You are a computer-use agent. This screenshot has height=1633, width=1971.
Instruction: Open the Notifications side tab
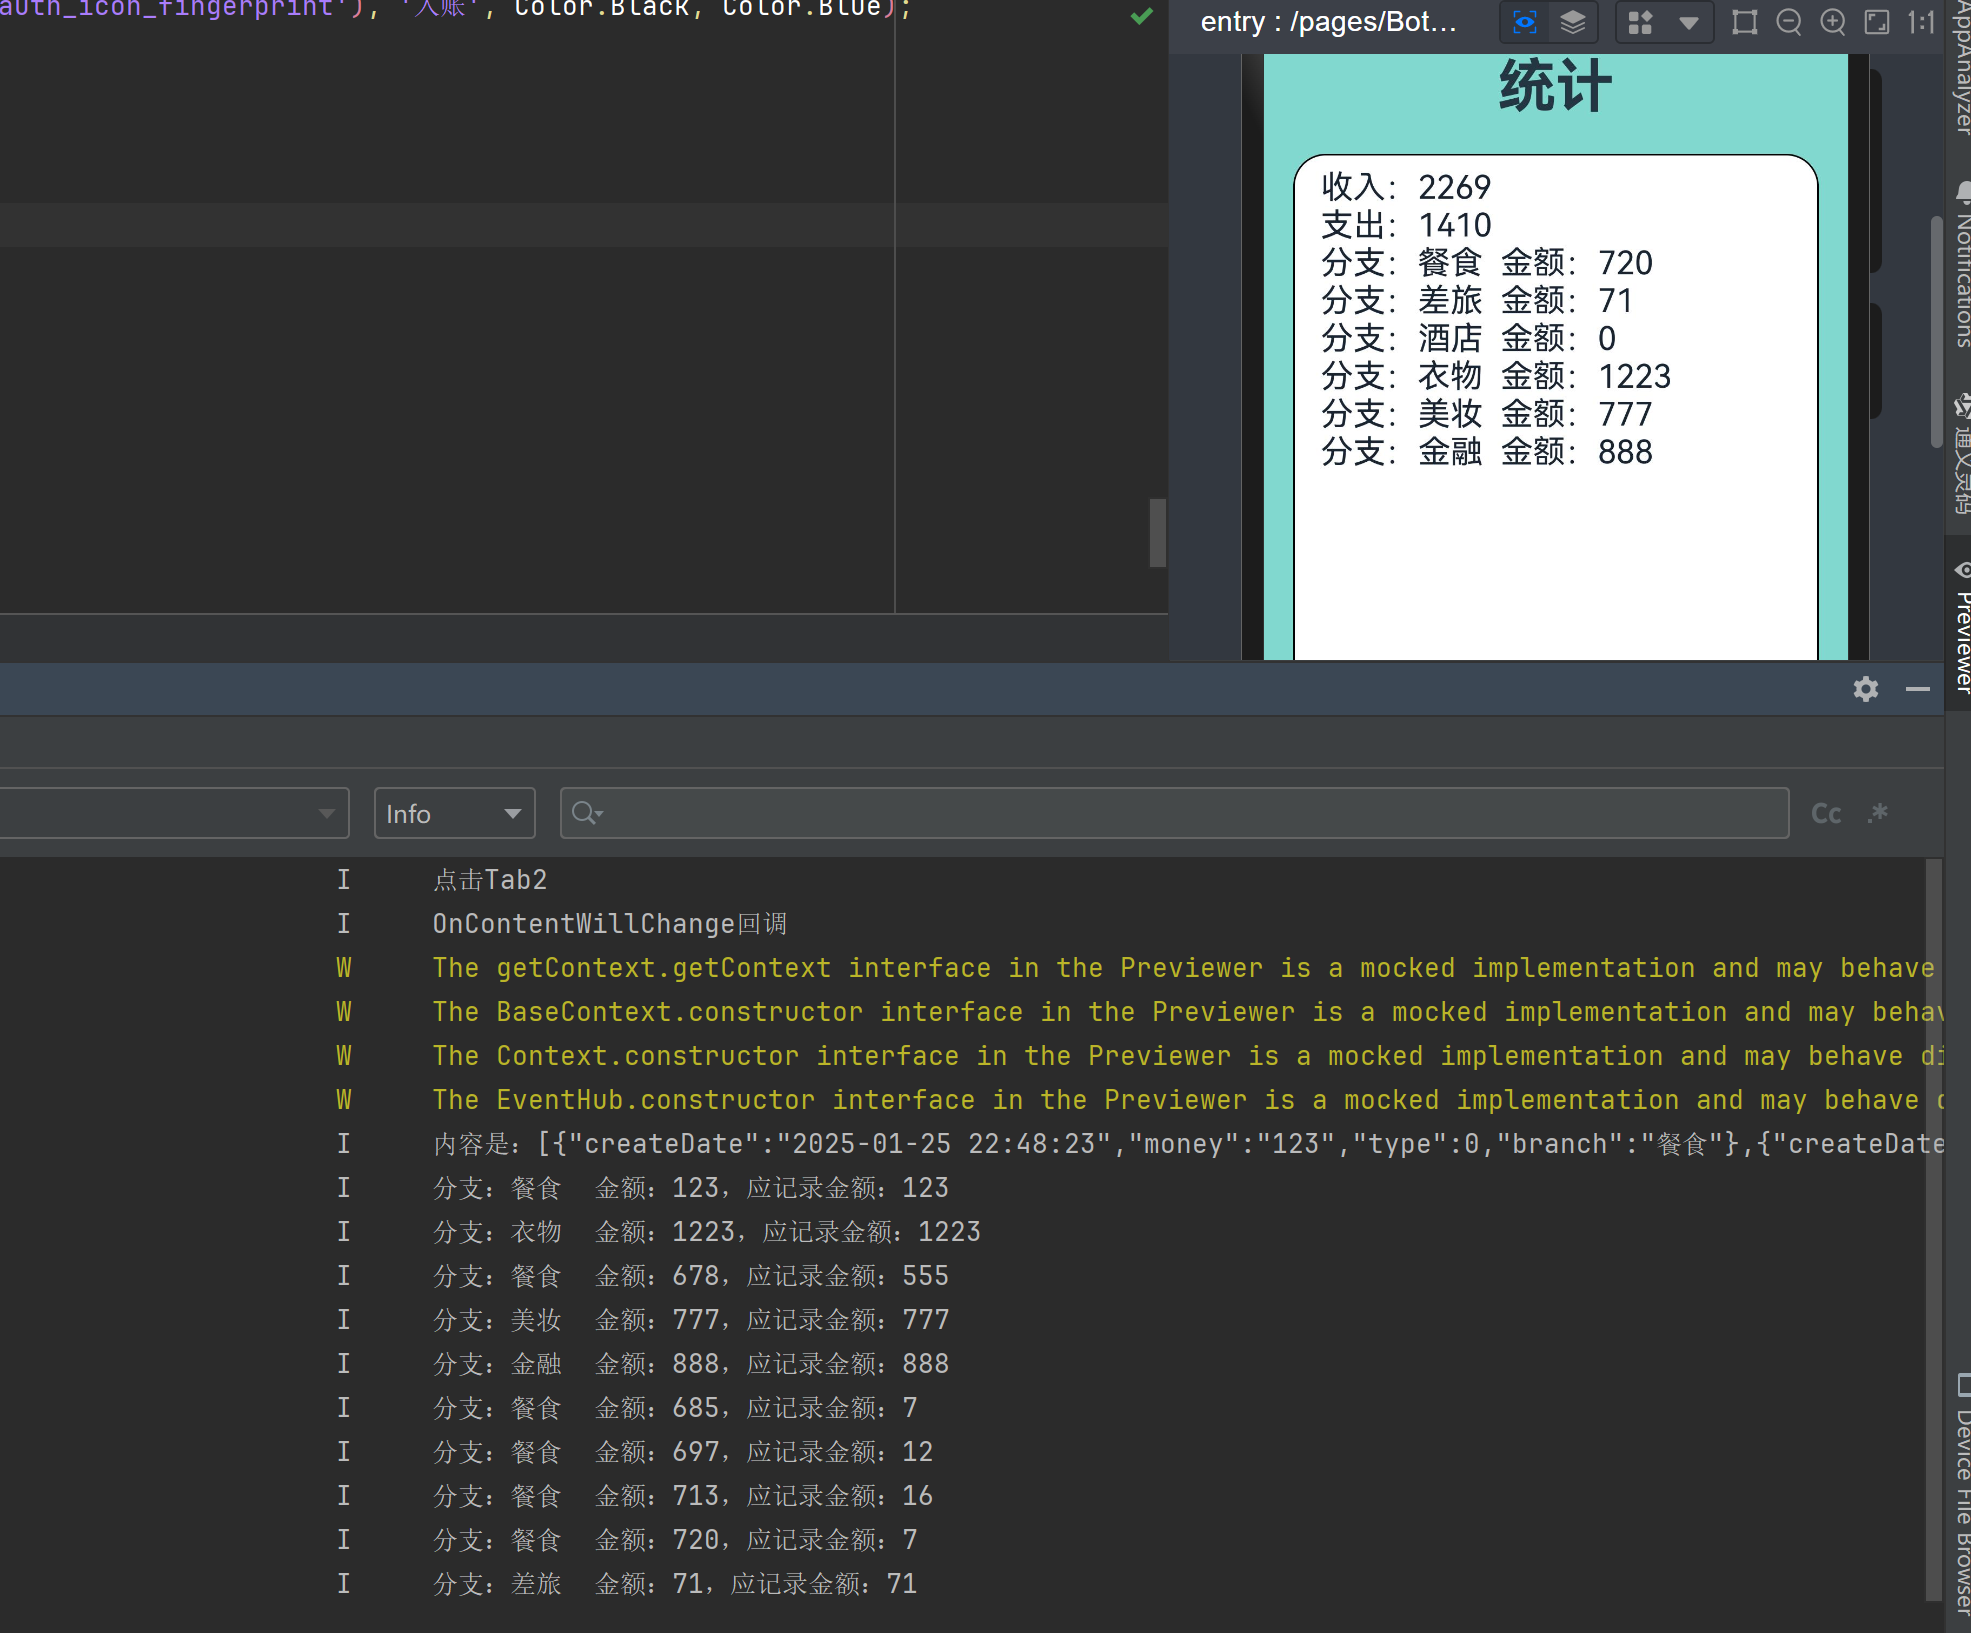click(x=1961, y=265)
